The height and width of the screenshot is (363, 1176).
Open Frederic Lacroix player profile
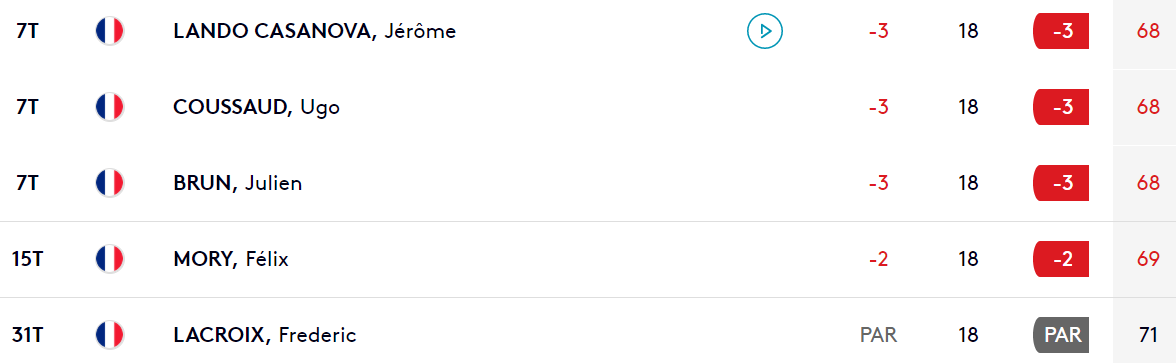[x=265, y=334]
